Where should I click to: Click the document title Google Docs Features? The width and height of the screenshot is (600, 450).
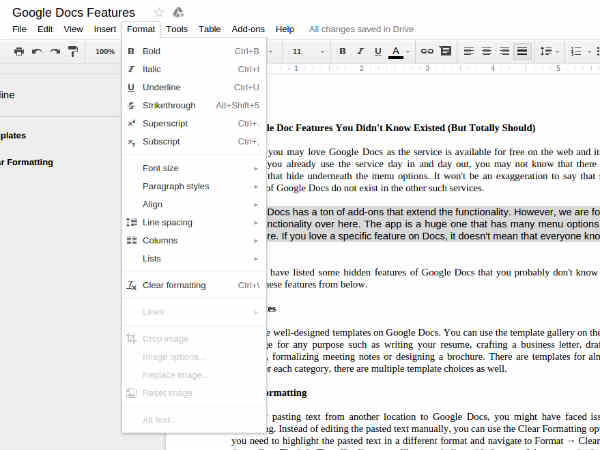pos(73,12)
